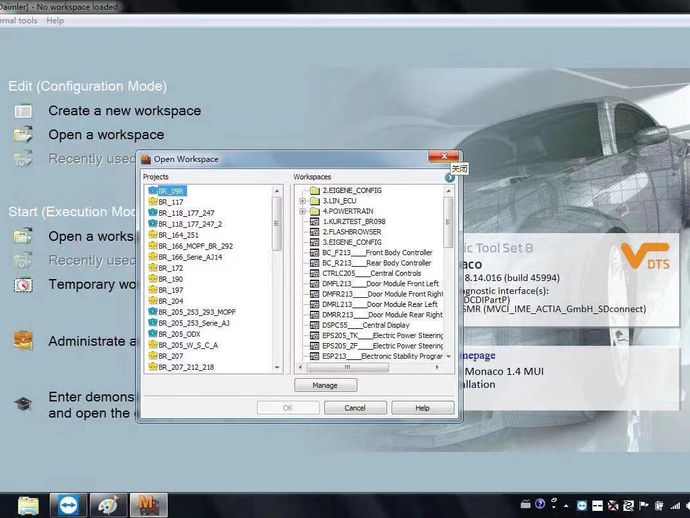
Task: Click Workspaces list scroll up arrow
Action: pyautogui.click(x=448, y=191)
